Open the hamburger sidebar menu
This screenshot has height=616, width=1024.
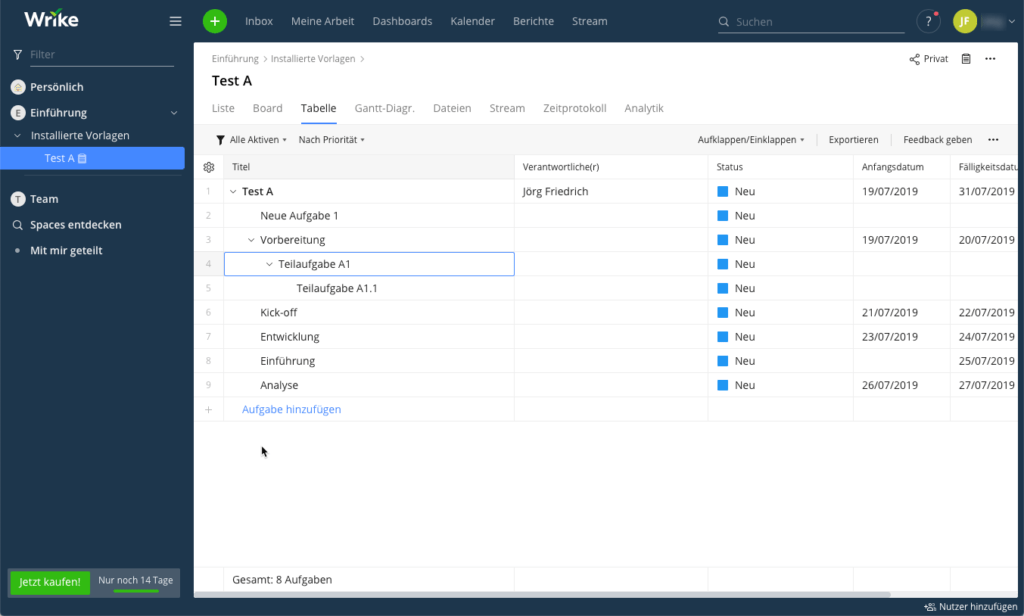point(176,21)
